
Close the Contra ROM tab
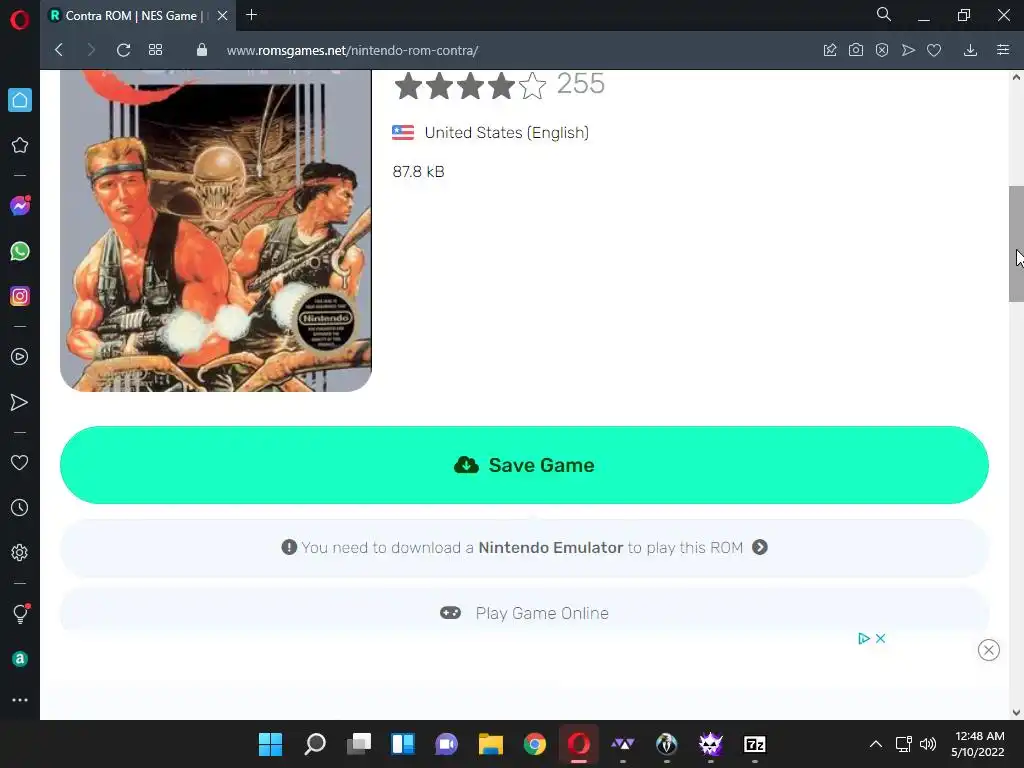click(223, 16)
